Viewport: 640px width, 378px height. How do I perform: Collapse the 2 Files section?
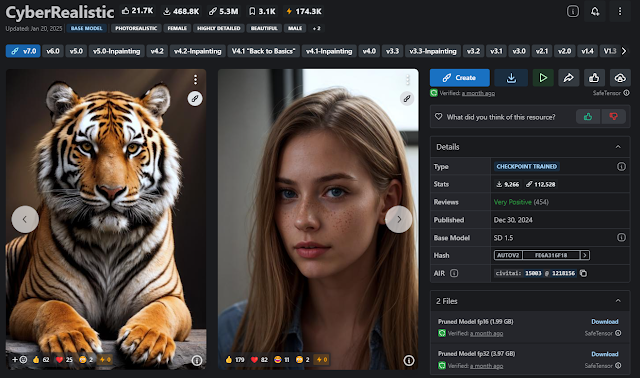pyautogui.click(x=618, y=301)
